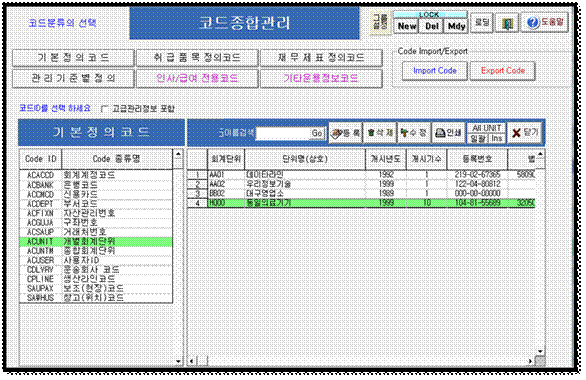Open the 도움말 help question-mark icon

pos(545,22)
